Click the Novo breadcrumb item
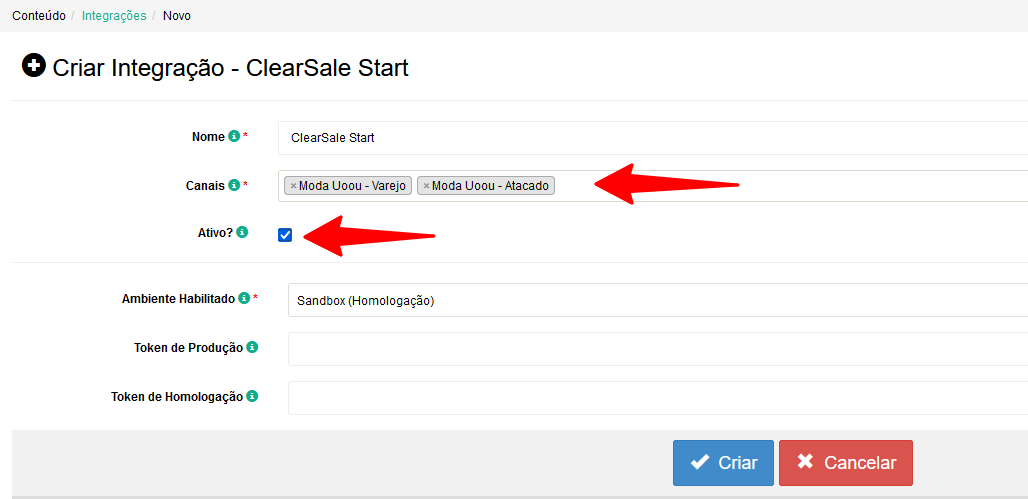The image size is (1028, 499). click(177, 16)
